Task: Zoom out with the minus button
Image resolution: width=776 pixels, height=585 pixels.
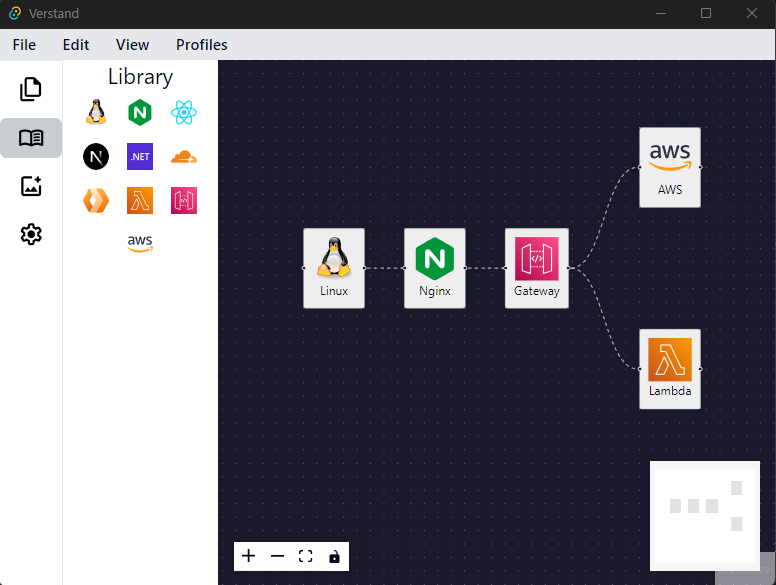Action: 277,556
